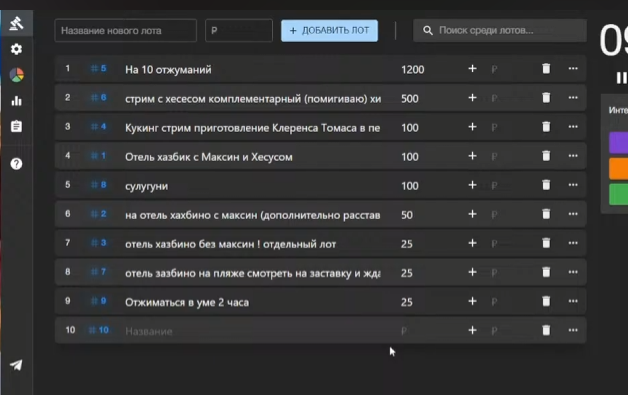Click 'Название' field of lot 10
The width and height of the screenshot is (628, 395).
(x=252, y=331)
